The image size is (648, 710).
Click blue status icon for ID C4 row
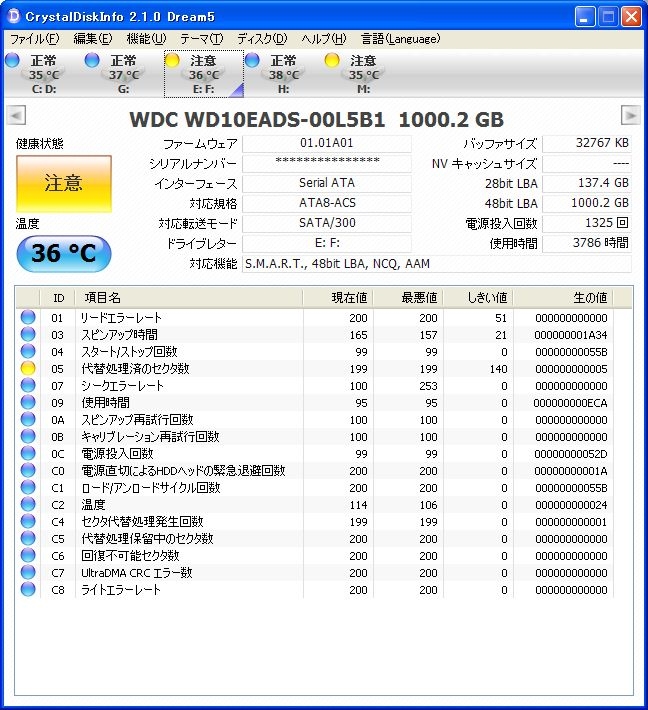[28, 521]
